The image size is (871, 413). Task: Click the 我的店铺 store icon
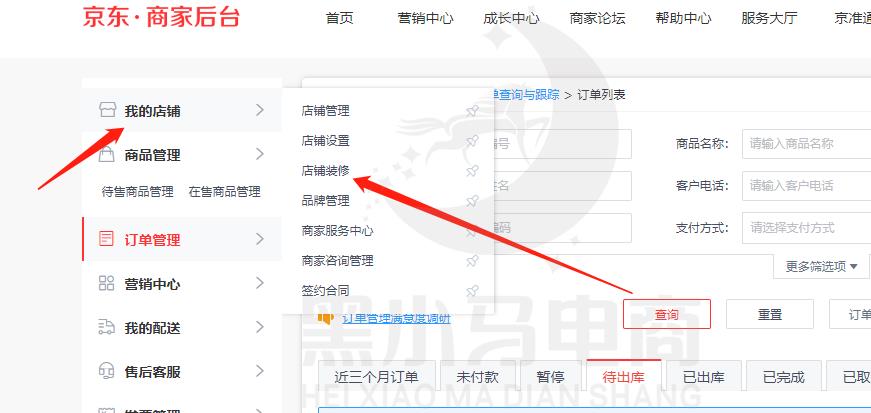107,110
